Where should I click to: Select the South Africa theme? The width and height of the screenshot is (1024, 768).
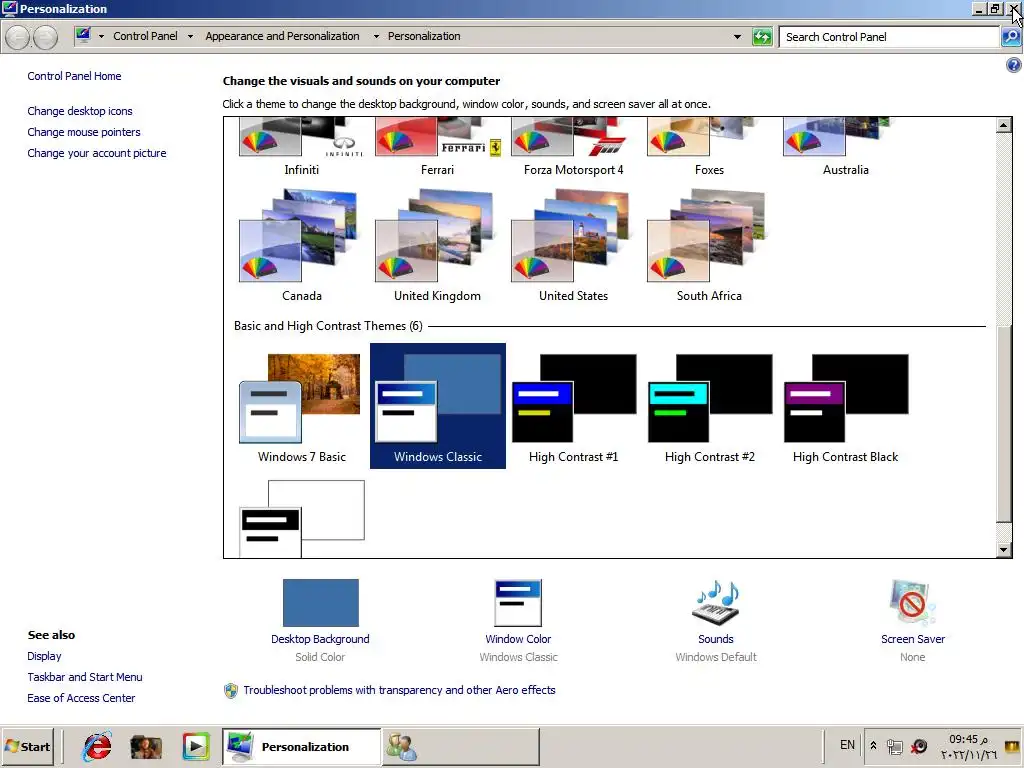pos(709,246)
